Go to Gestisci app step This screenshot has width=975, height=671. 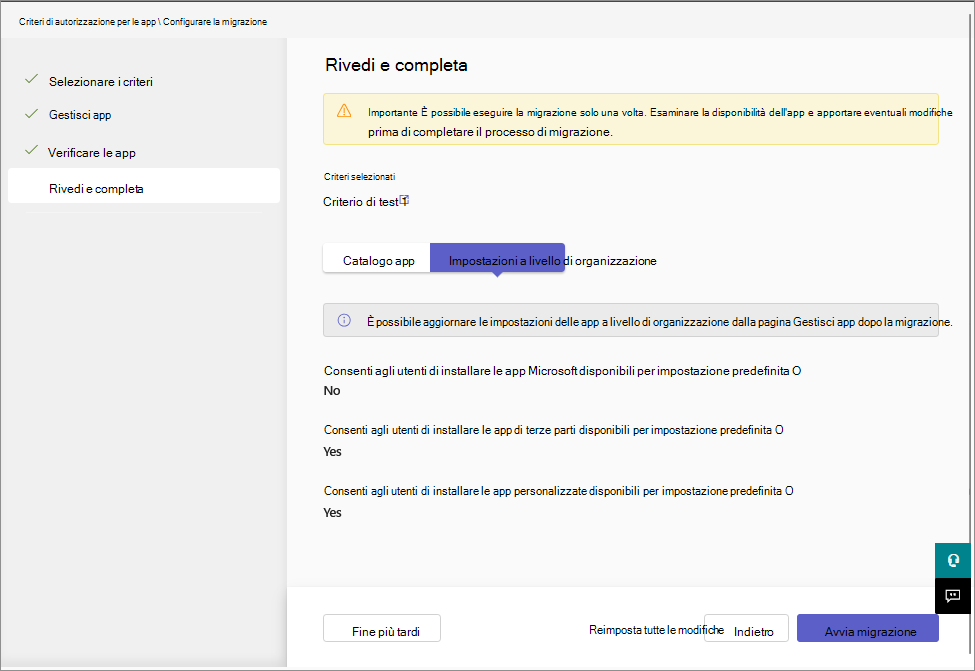click(x=80, y=115)
